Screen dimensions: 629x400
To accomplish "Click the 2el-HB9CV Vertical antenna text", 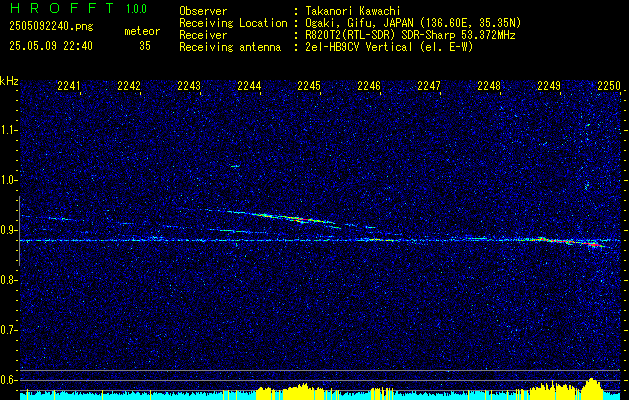I will coord(387,47).
